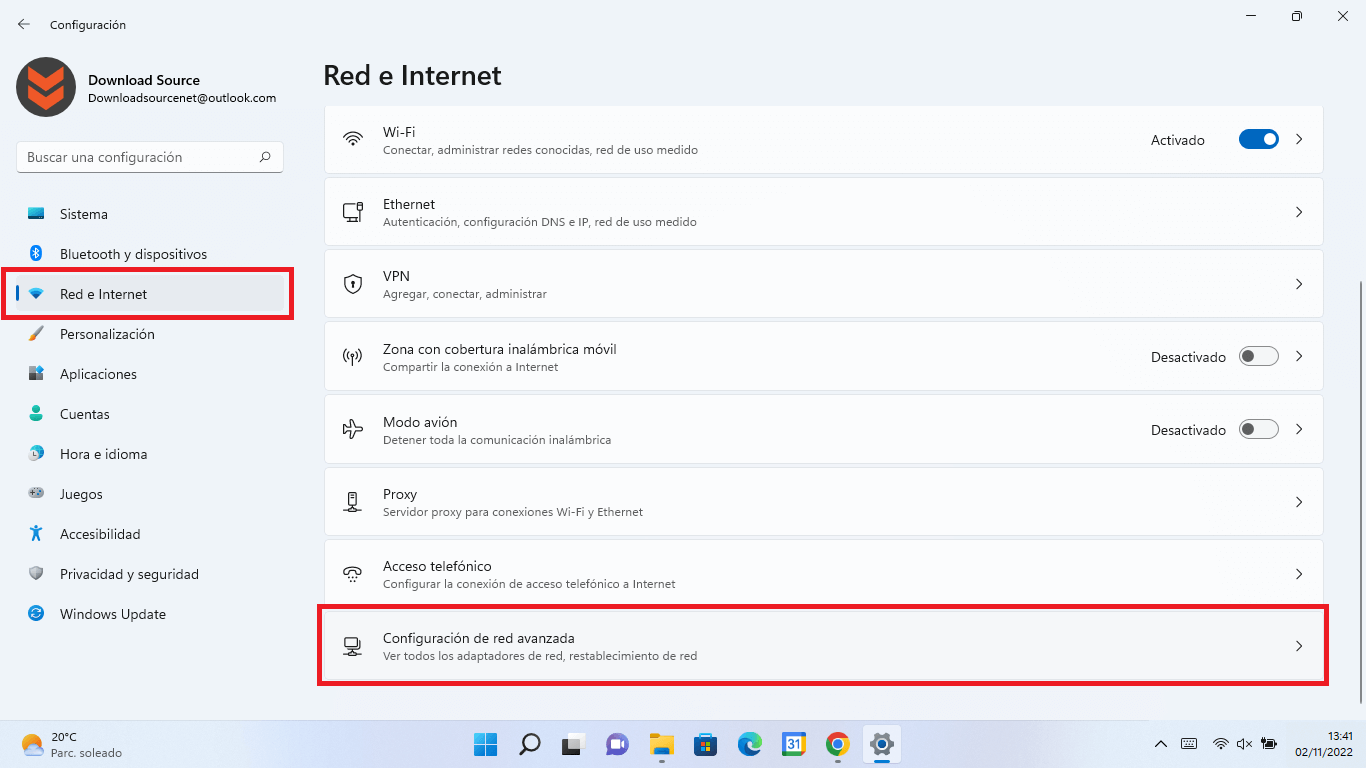1366x768 pixels.
Task: Expand the mobile hotspot row chevron
Action: tap(1299, 357)
